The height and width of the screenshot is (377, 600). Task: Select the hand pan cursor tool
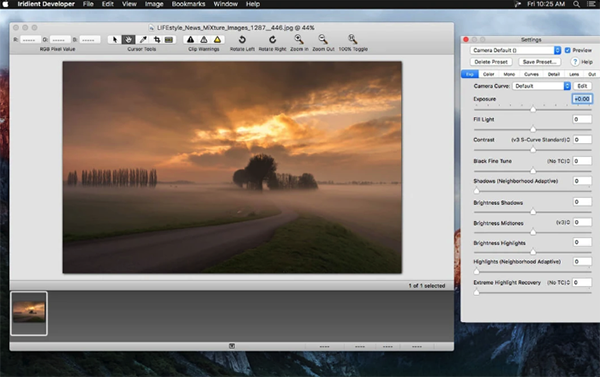point(128,39)
